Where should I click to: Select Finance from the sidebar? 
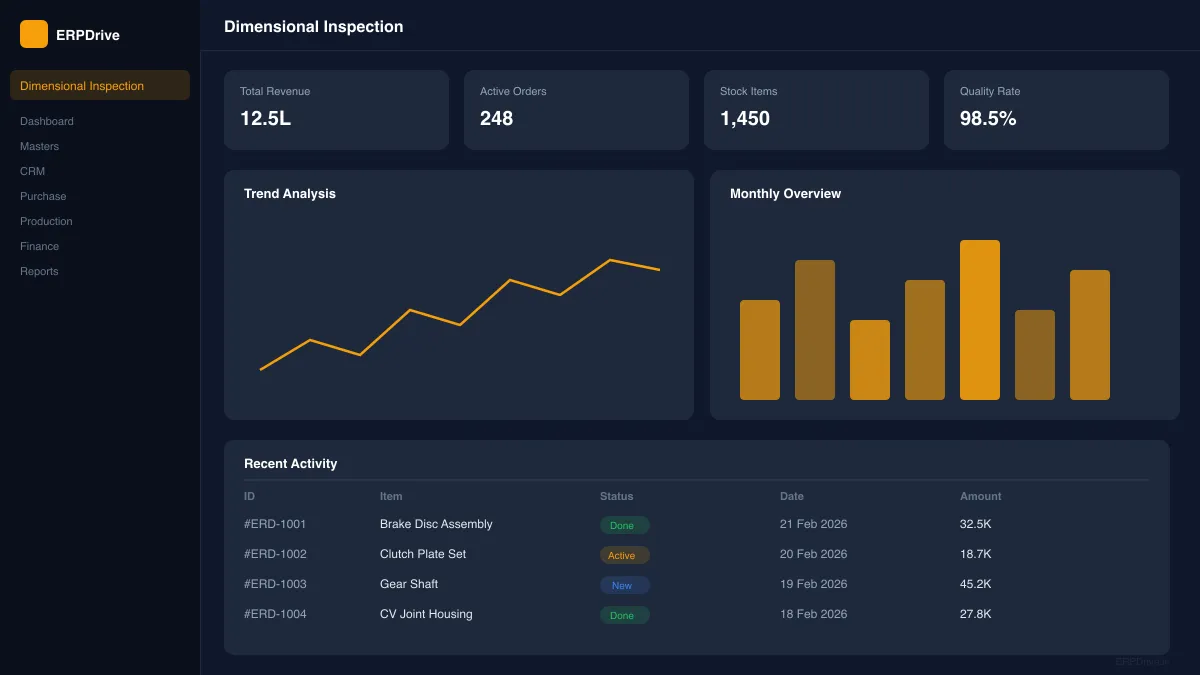click(40, 246)
